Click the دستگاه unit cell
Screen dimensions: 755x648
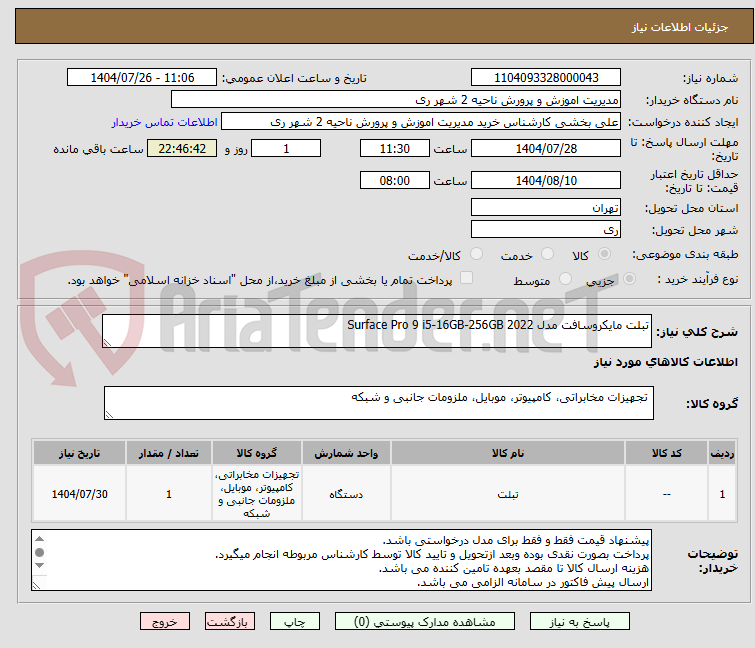346,494
